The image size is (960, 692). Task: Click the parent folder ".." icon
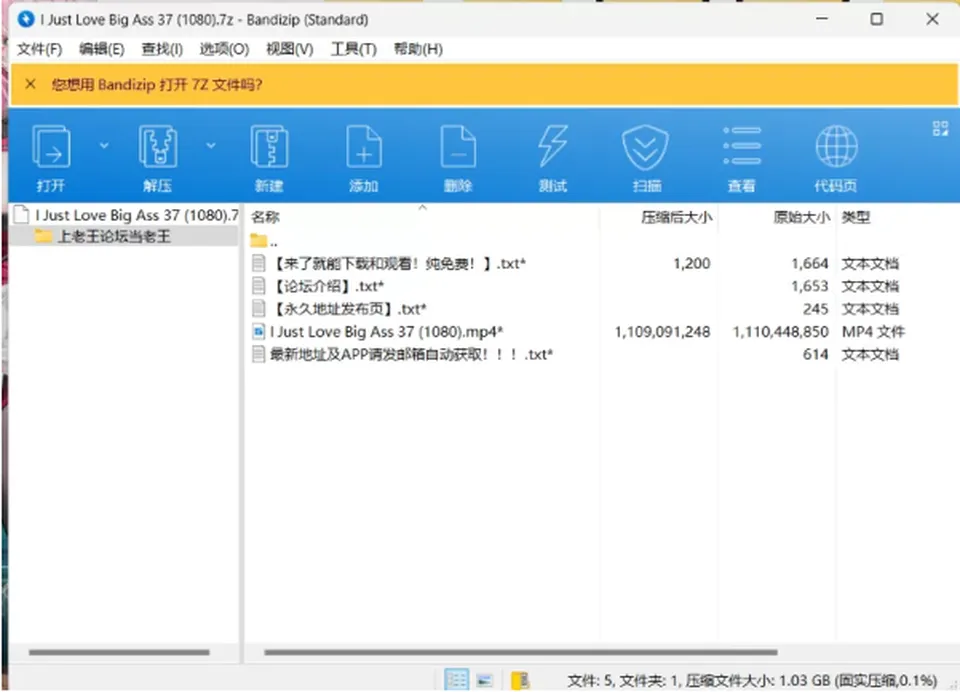point(258,241)
